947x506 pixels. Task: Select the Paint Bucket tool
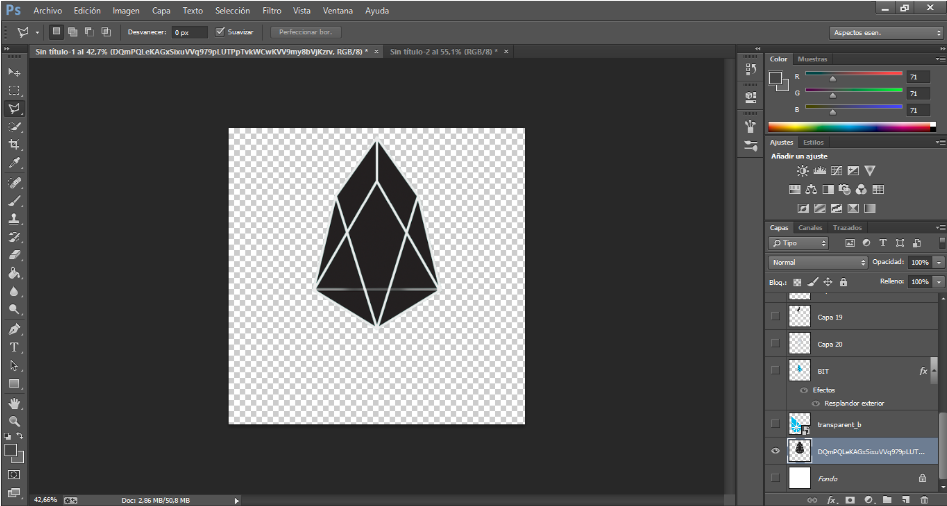[x=14, y=273]
